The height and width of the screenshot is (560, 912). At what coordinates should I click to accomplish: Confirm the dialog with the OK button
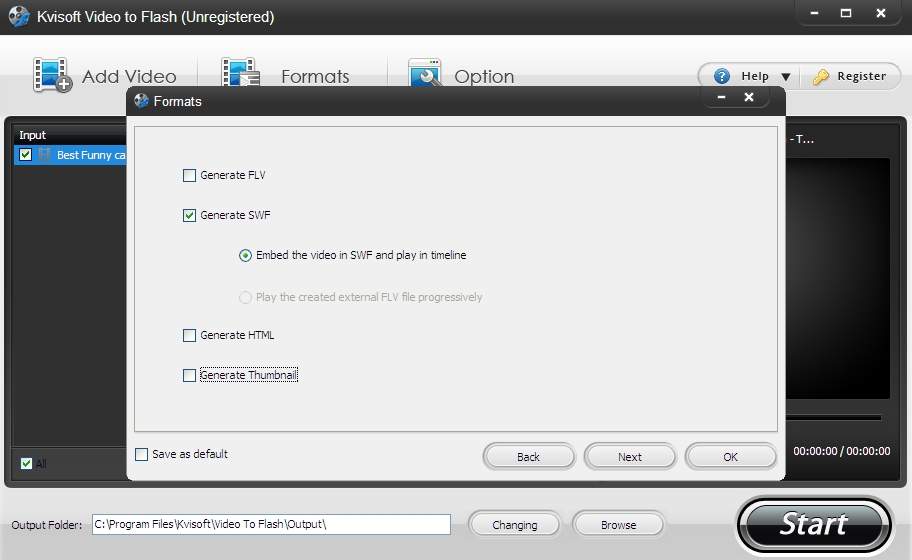[x=730, y=456]
